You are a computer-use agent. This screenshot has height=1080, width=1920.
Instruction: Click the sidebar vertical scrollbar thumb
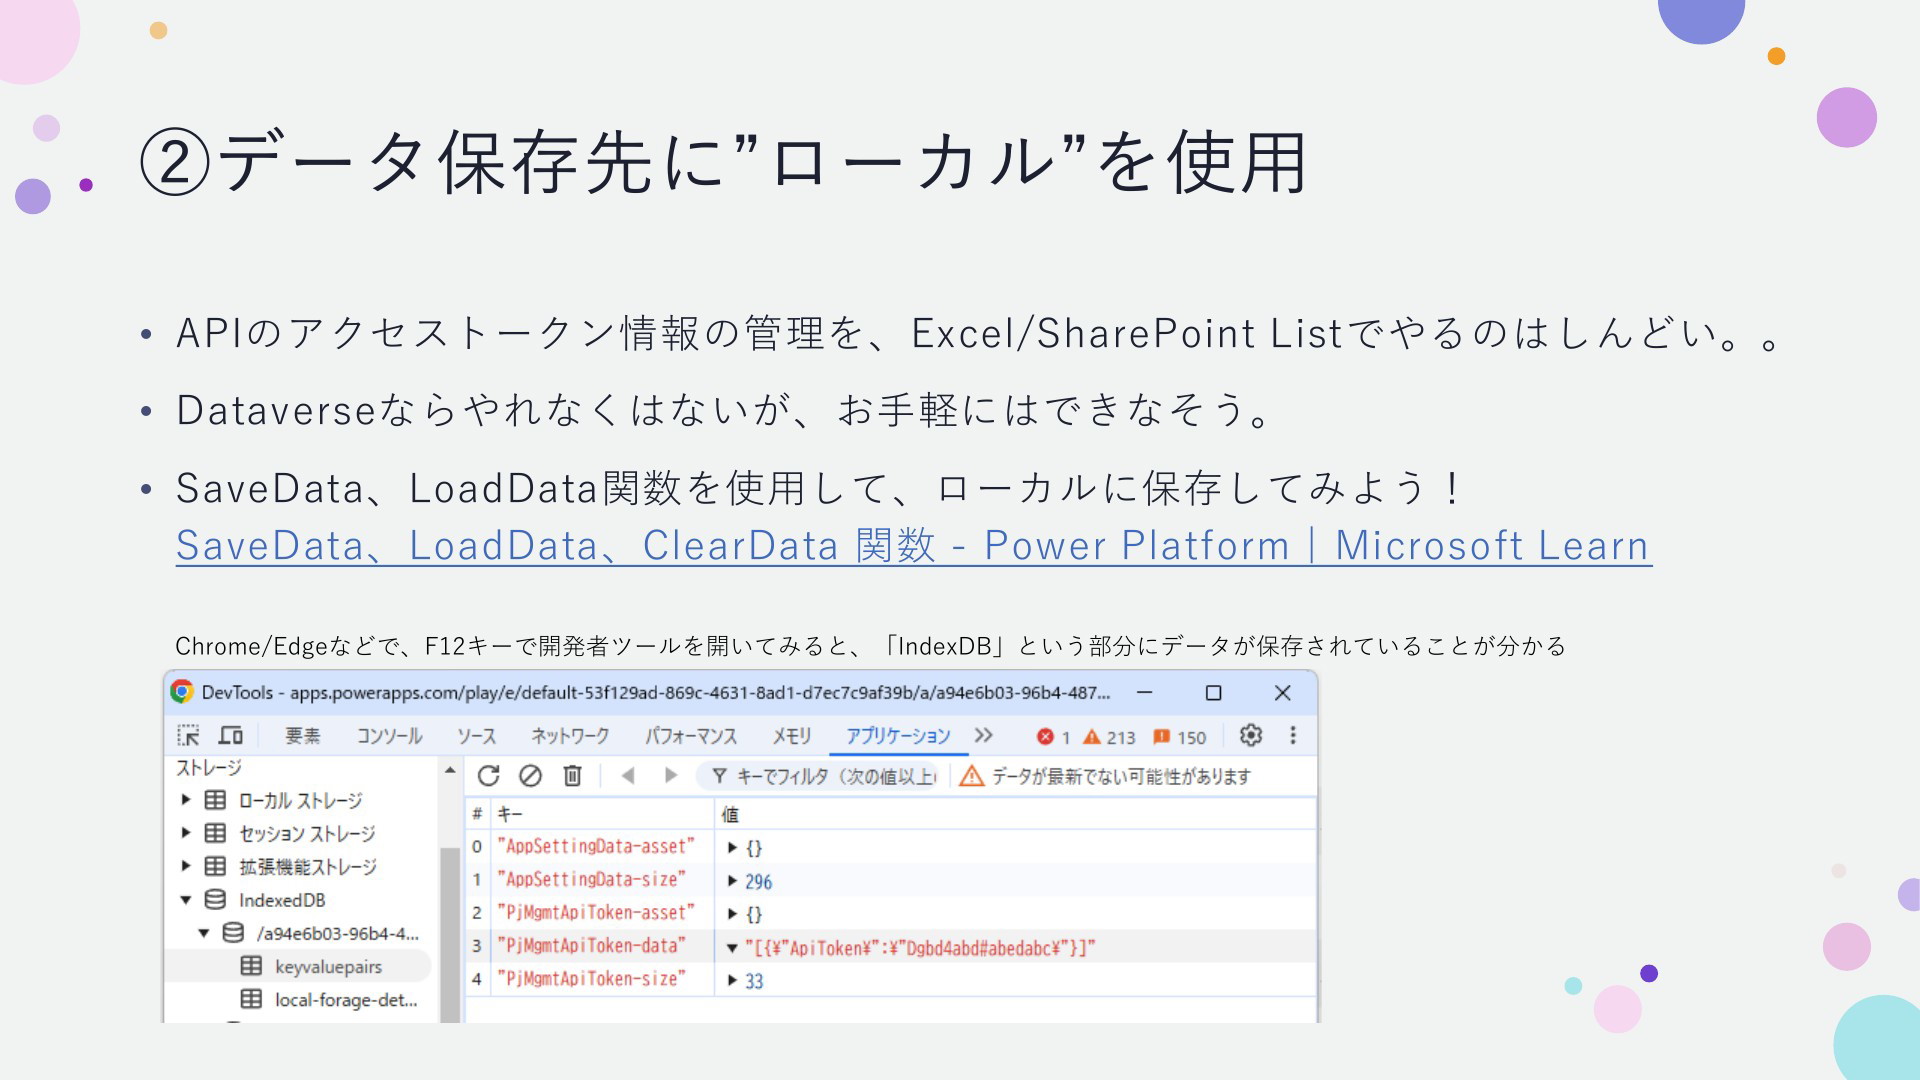pyautogui.click(x=450, y=934)
